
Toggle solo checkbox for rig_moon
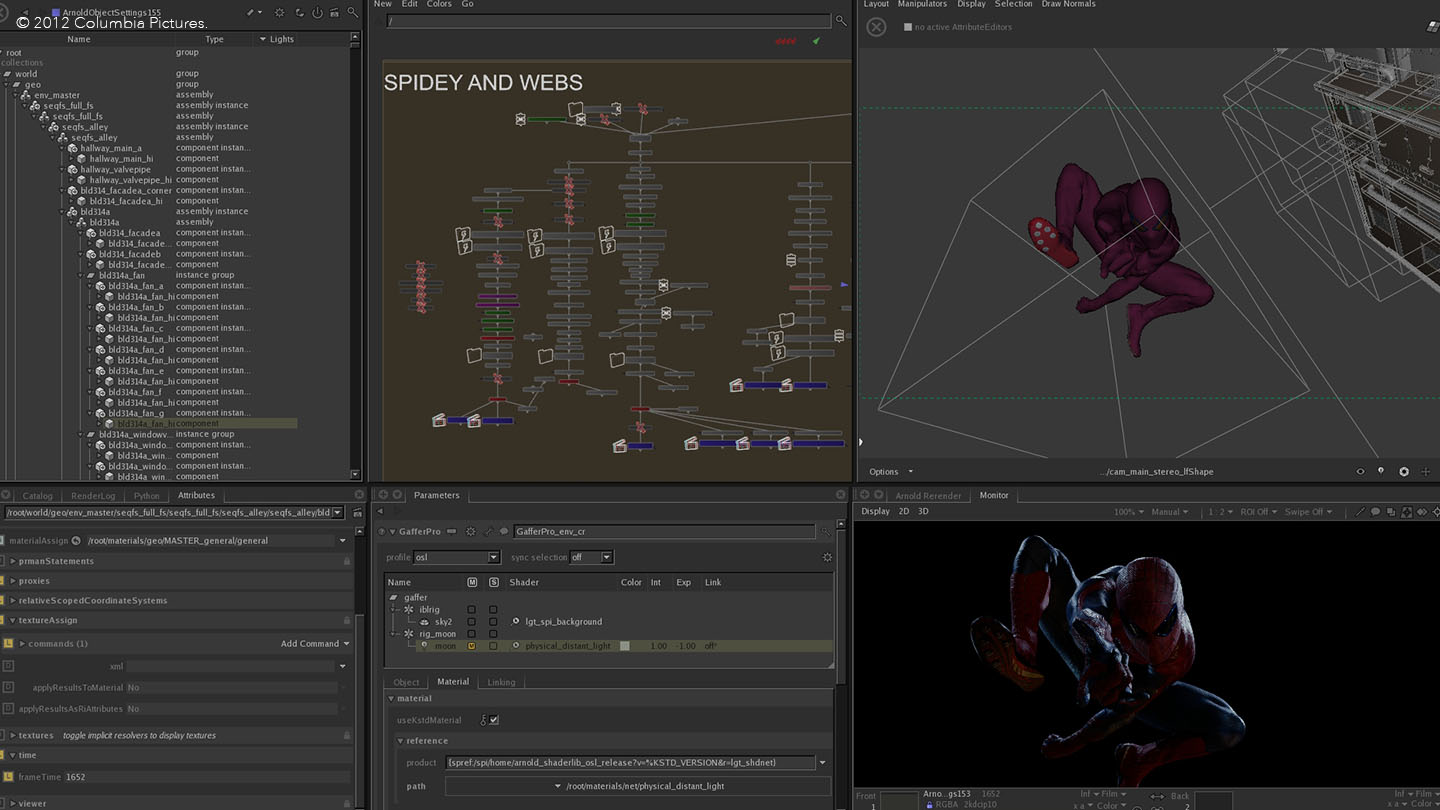point(493,634)
